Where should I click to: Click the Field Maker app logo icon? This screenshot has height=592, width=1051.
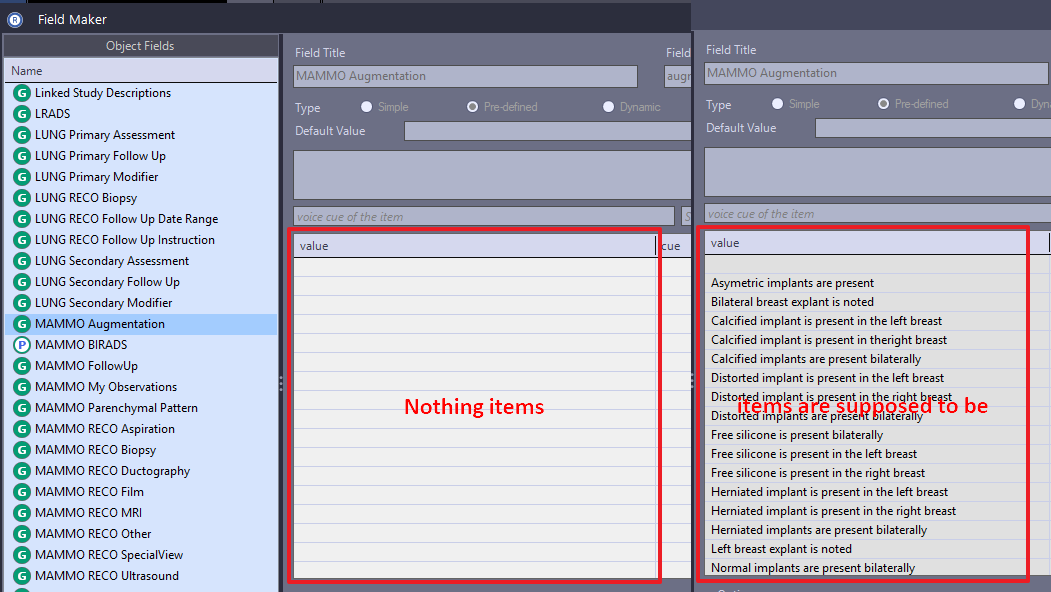(15, 19)
